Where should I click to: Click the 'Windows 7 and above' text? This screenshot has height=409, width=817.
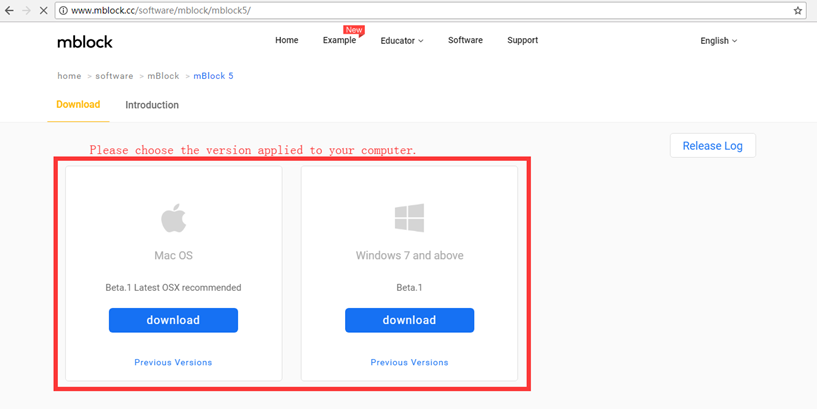coord(410,255)
